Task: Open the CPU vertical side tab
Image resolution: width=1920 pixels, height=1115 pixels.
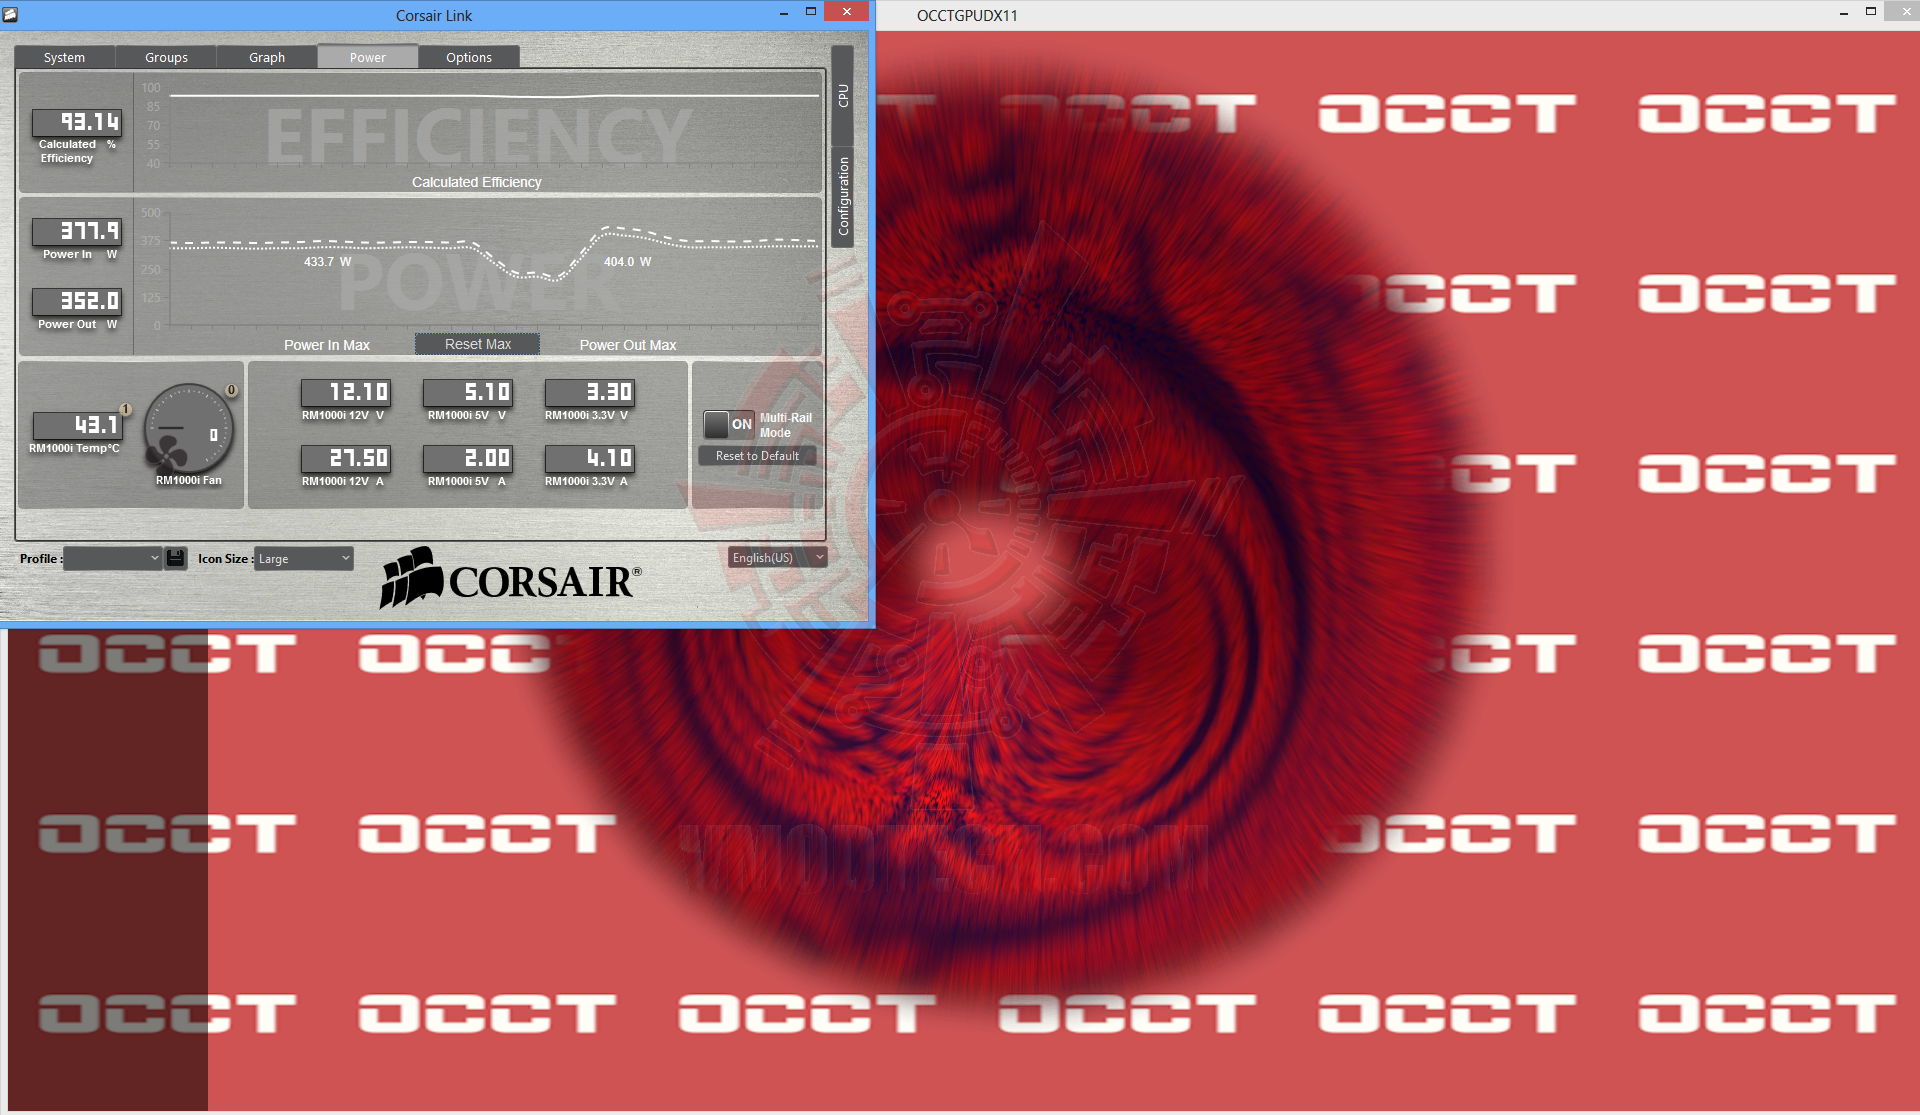Action: 843,96
